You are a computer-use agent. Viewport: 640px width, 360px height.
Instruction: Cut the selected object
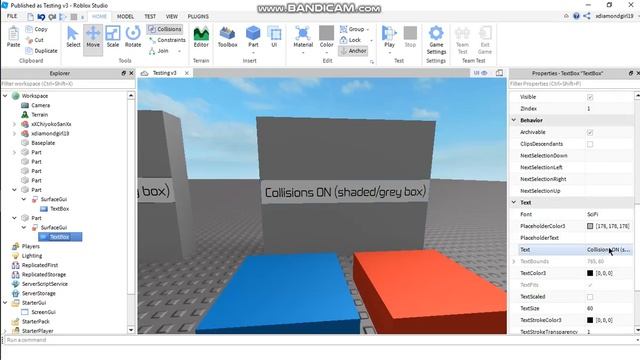[35, 40]
